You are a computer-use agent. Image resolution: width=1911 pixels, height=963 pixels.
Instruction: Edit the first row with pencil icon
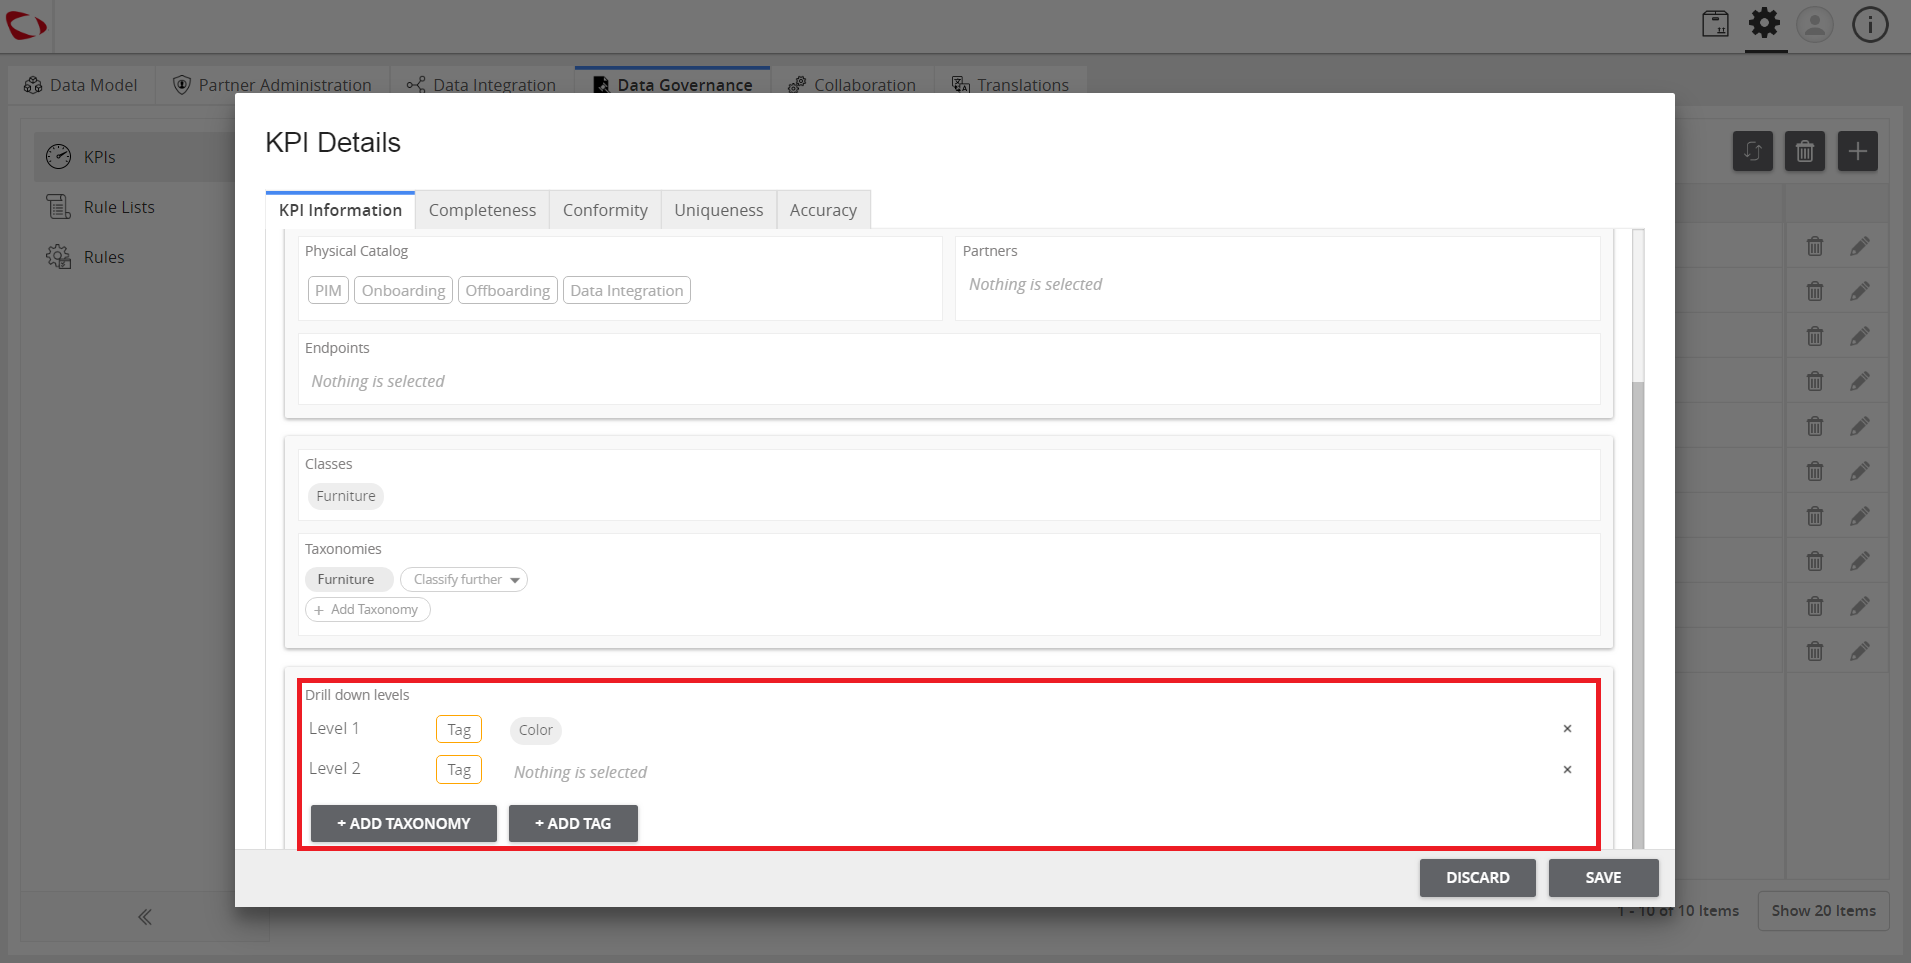pos(1860,246)
